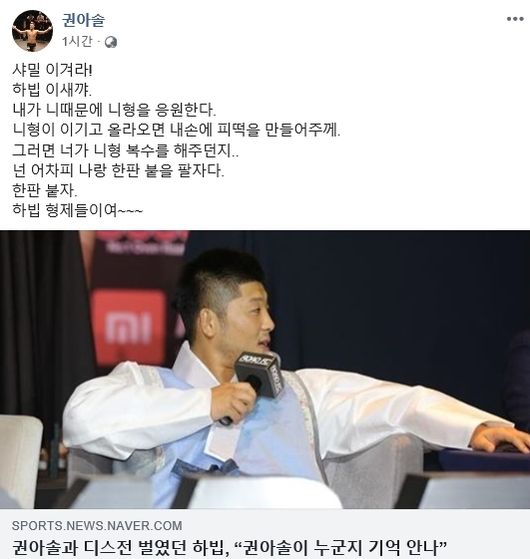
Task: Click the short line 한판 붙자.
Action: point(45,190)
